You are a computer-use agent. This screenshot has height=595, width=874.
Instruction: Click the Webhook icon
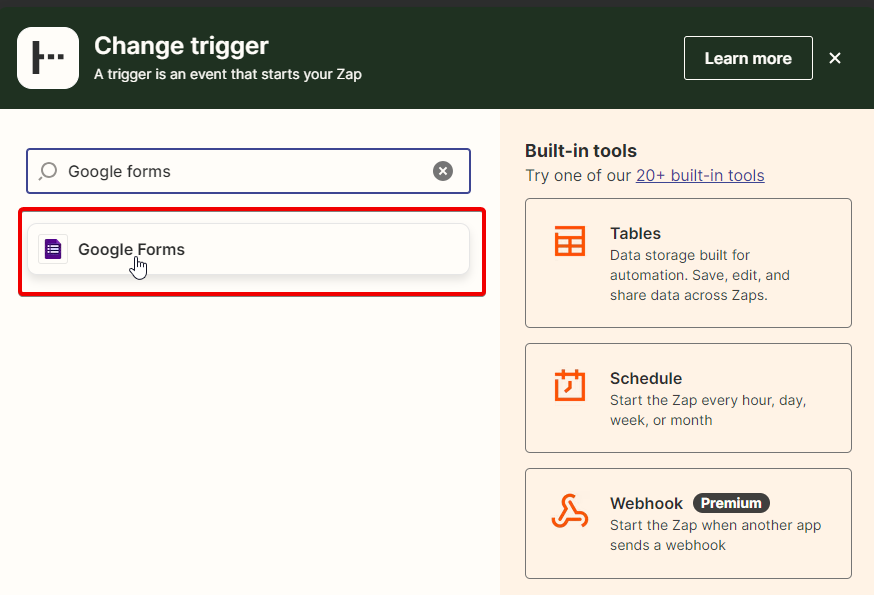(570, 511)
